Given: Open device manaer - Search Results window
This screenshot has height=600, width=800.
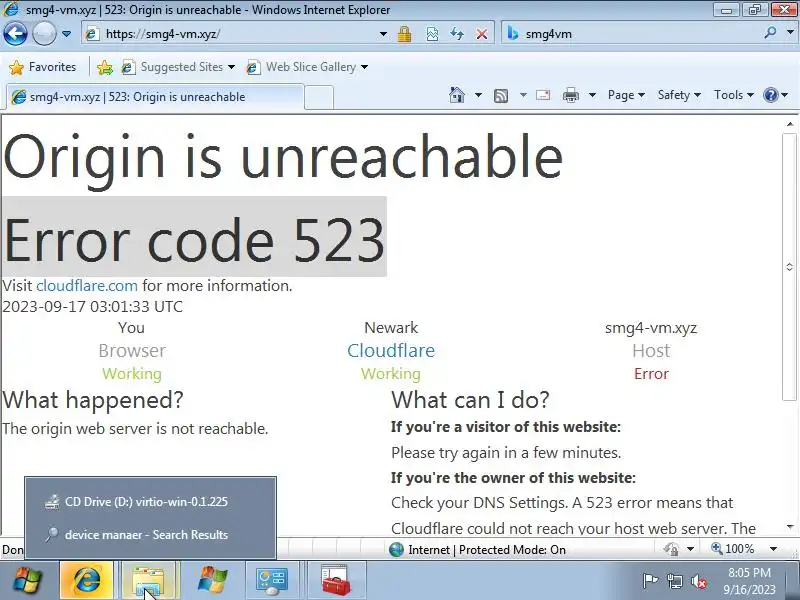Looking at the screenshot, I should point(151,535).
